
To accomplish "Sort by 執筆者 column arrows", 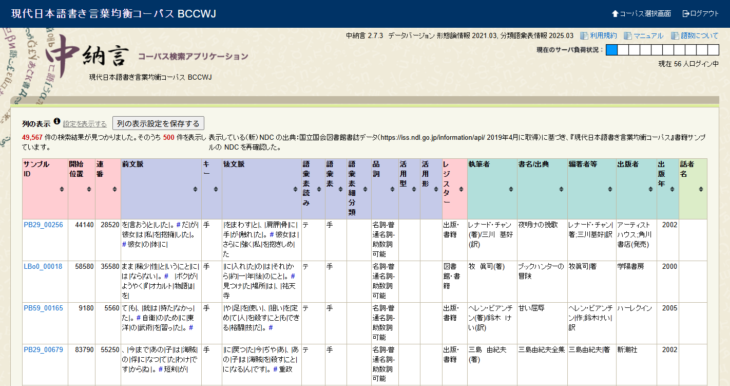I will pyautogui.click(x=511, y=189).
